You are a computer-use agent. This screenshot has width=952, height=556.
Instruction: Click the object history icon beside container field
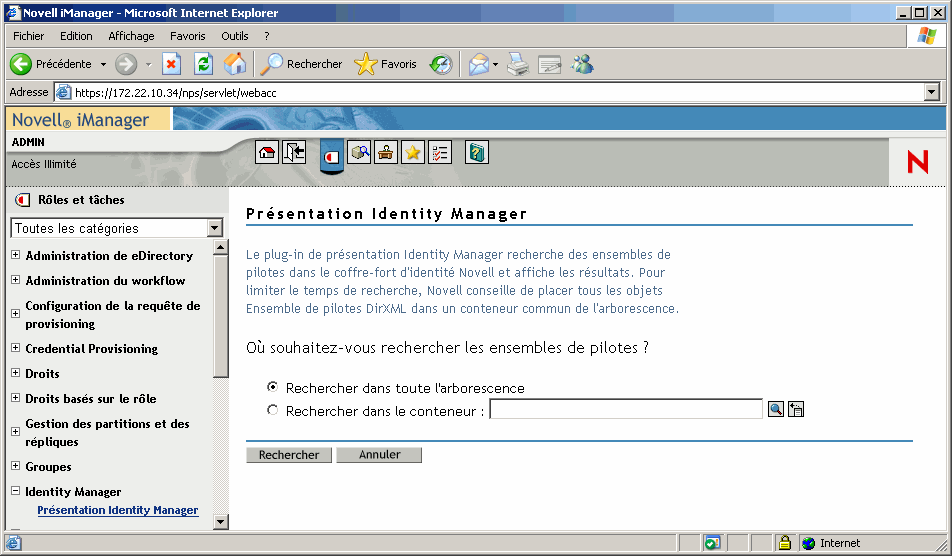(796, 409)
